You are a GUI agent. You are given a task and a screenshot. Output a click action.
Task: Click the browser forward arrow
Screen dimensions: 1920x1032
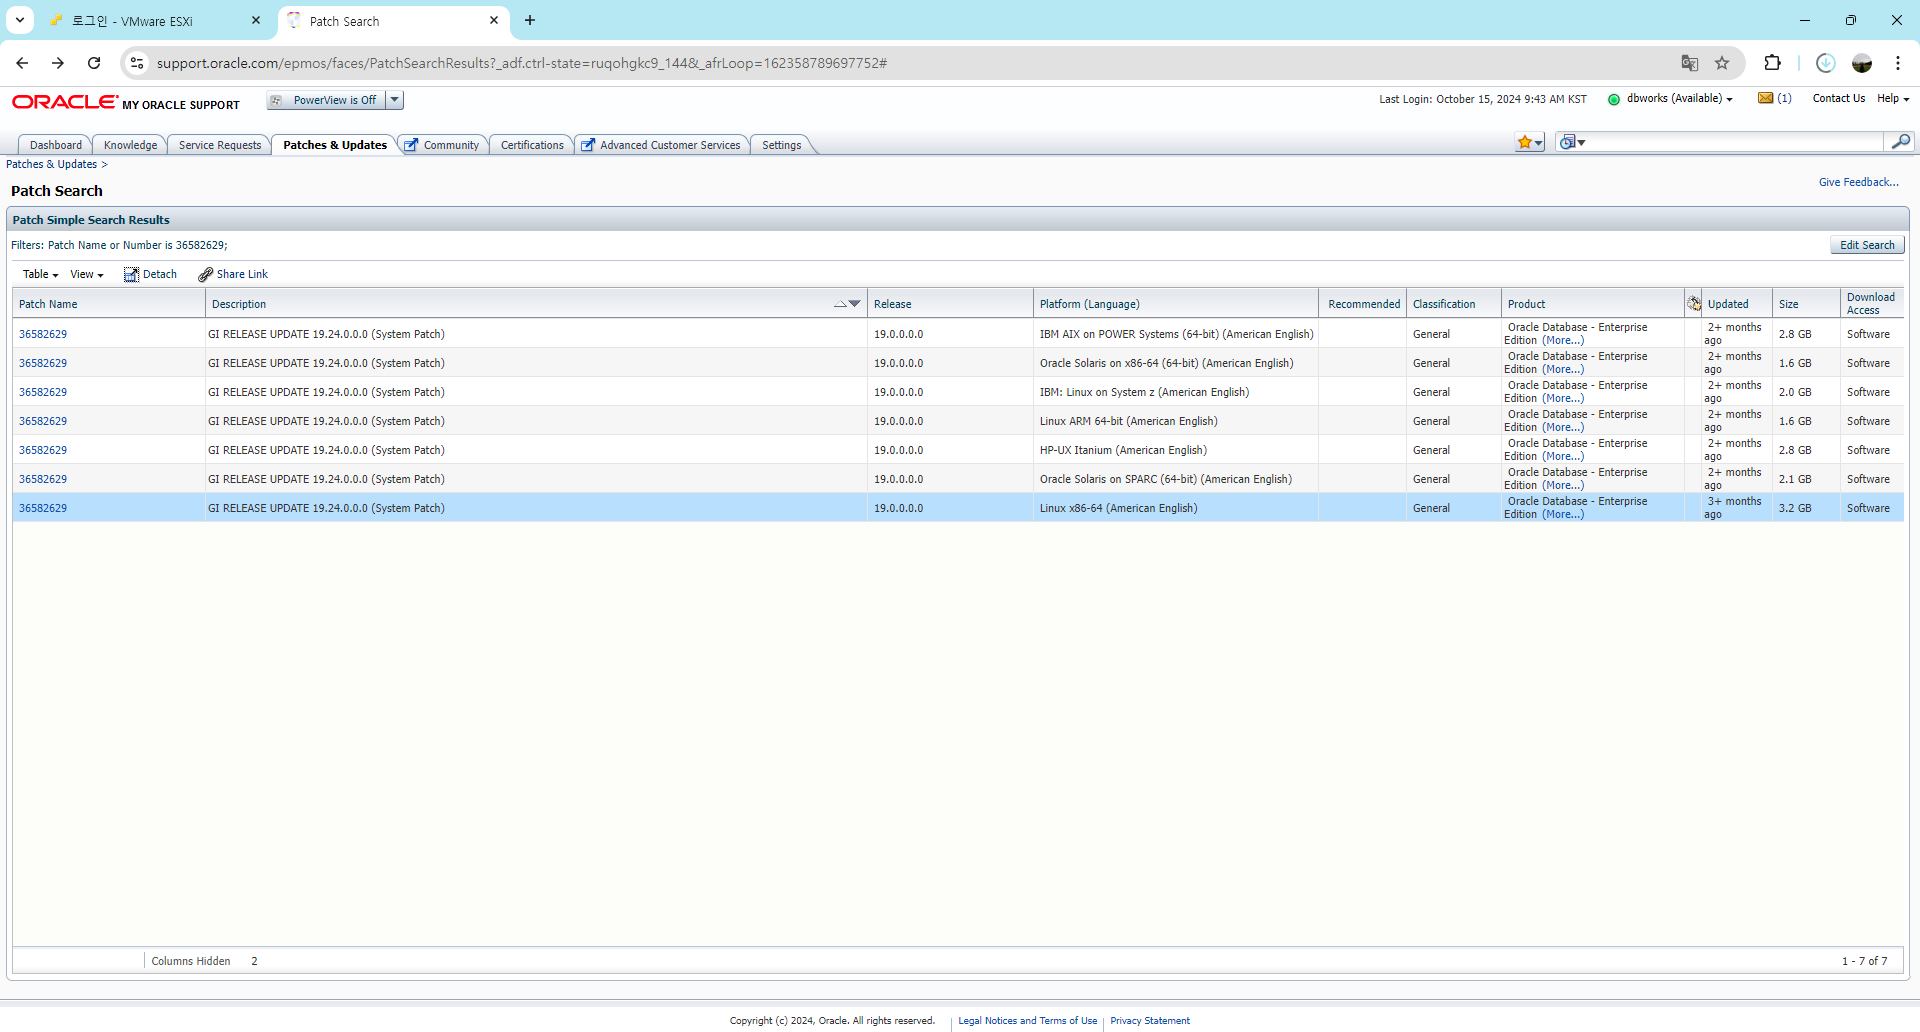[58, 63]
